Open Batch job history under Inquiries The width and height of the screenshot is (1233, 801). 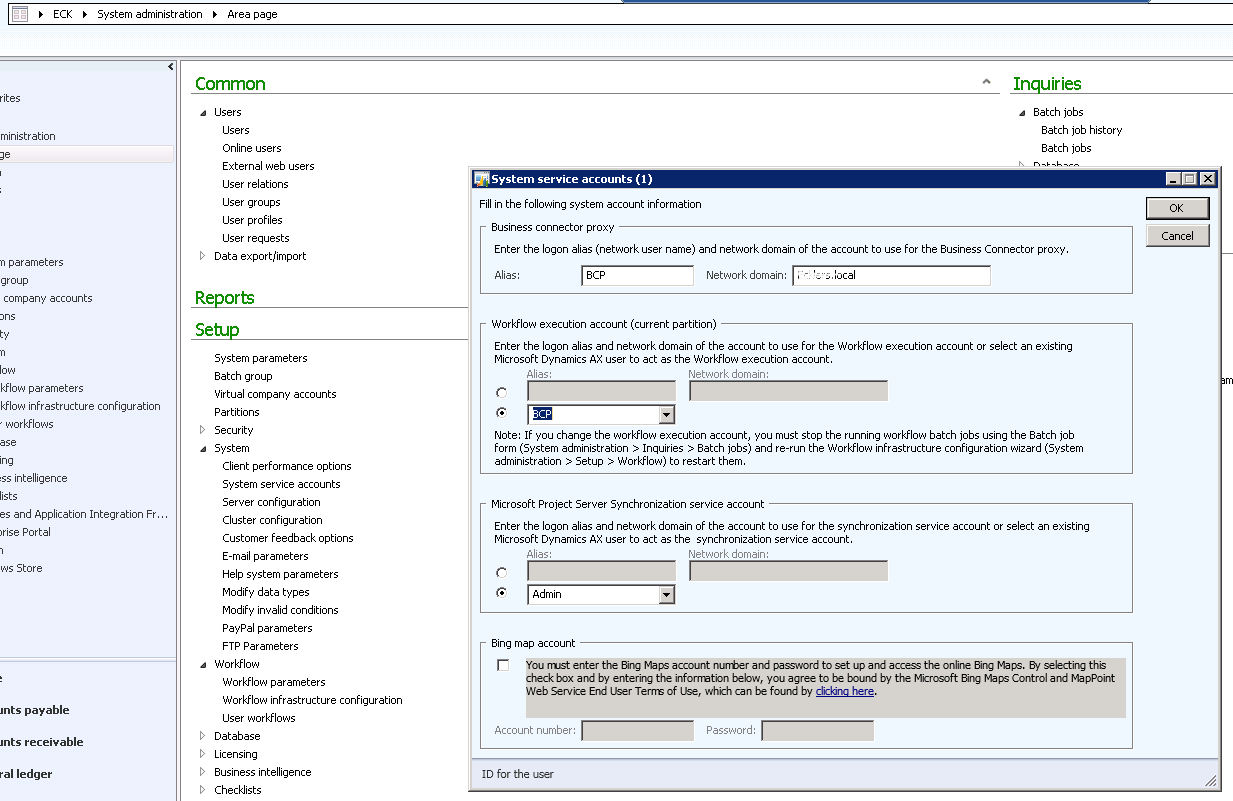click(1081, 129)
